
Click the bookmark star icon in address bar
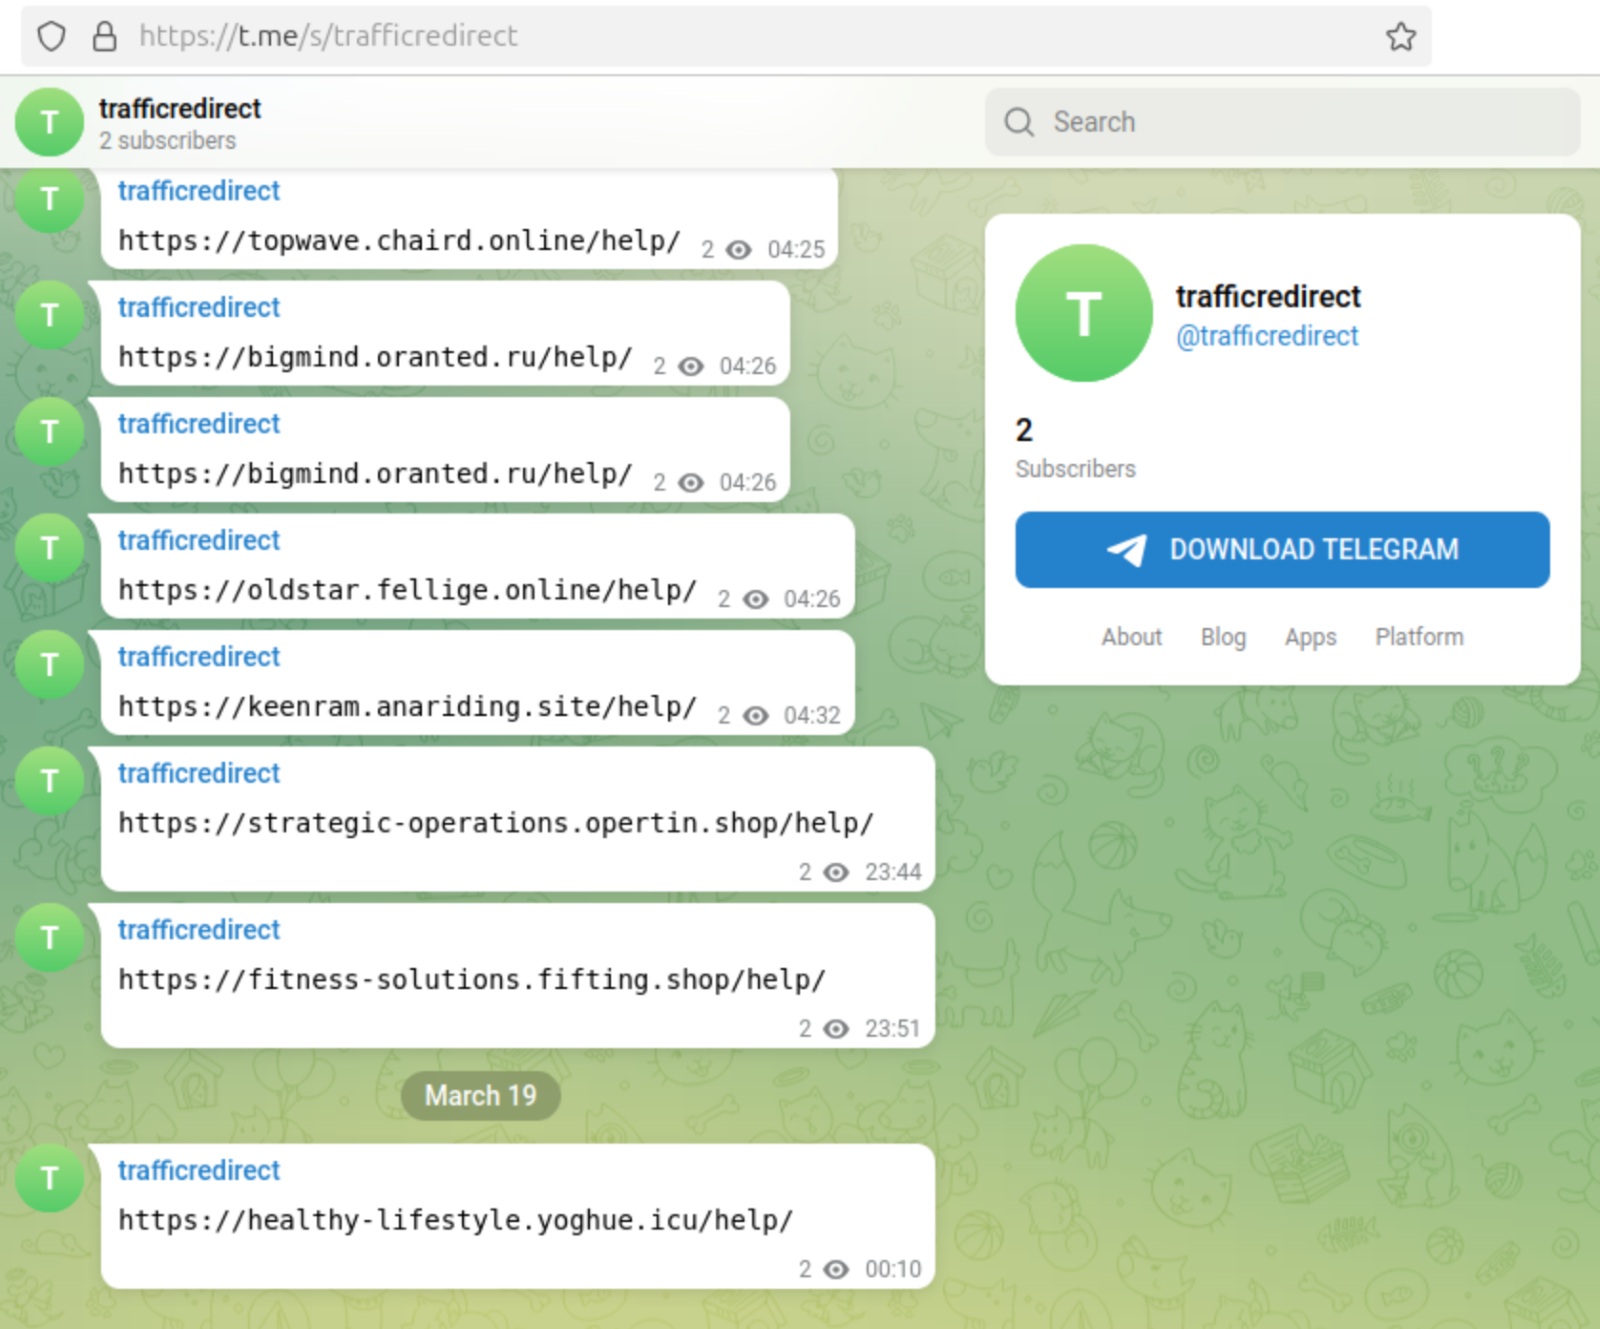[1400, 37]
